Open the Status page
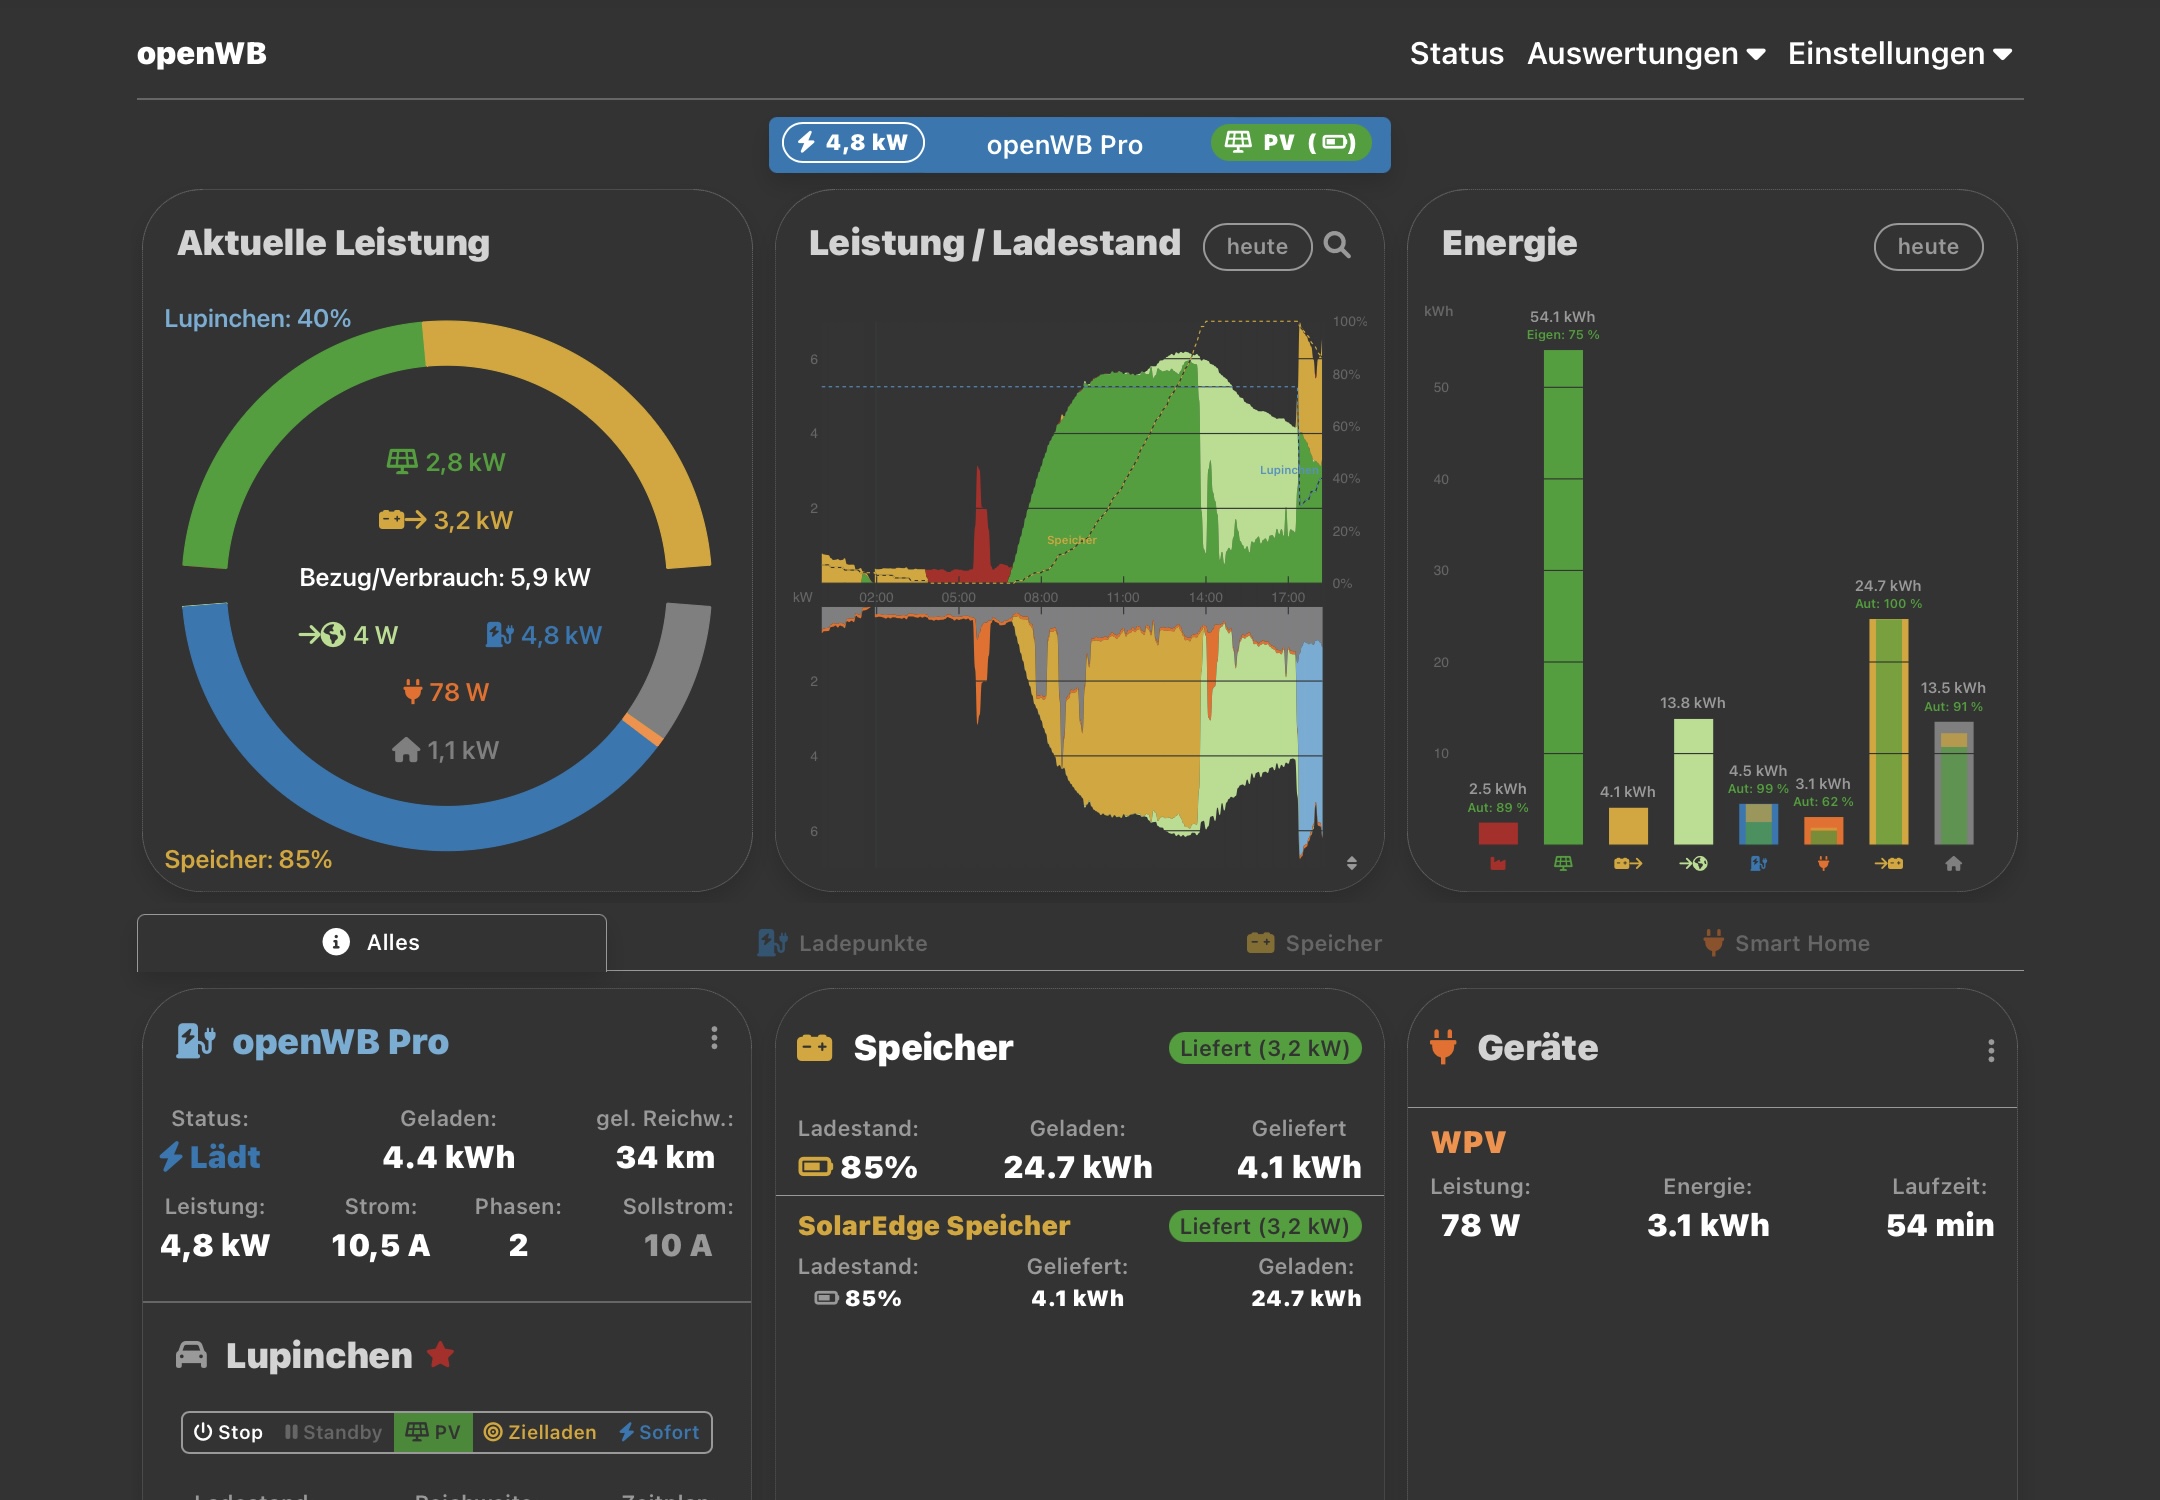Image resolution: width=2160 pixels, height=1500 pixels. 1456,53
